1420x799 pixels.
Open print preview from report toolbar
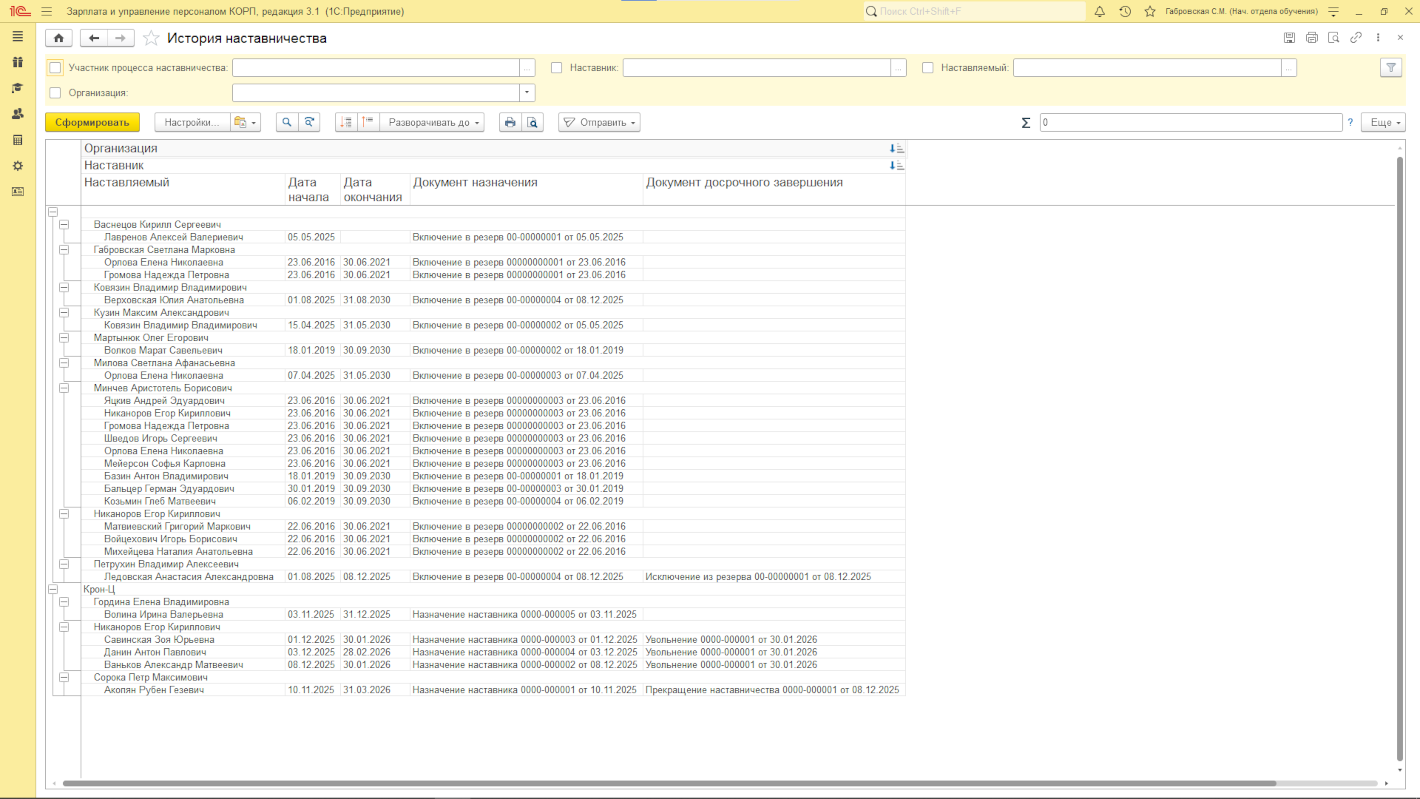(x=533, y=122)
